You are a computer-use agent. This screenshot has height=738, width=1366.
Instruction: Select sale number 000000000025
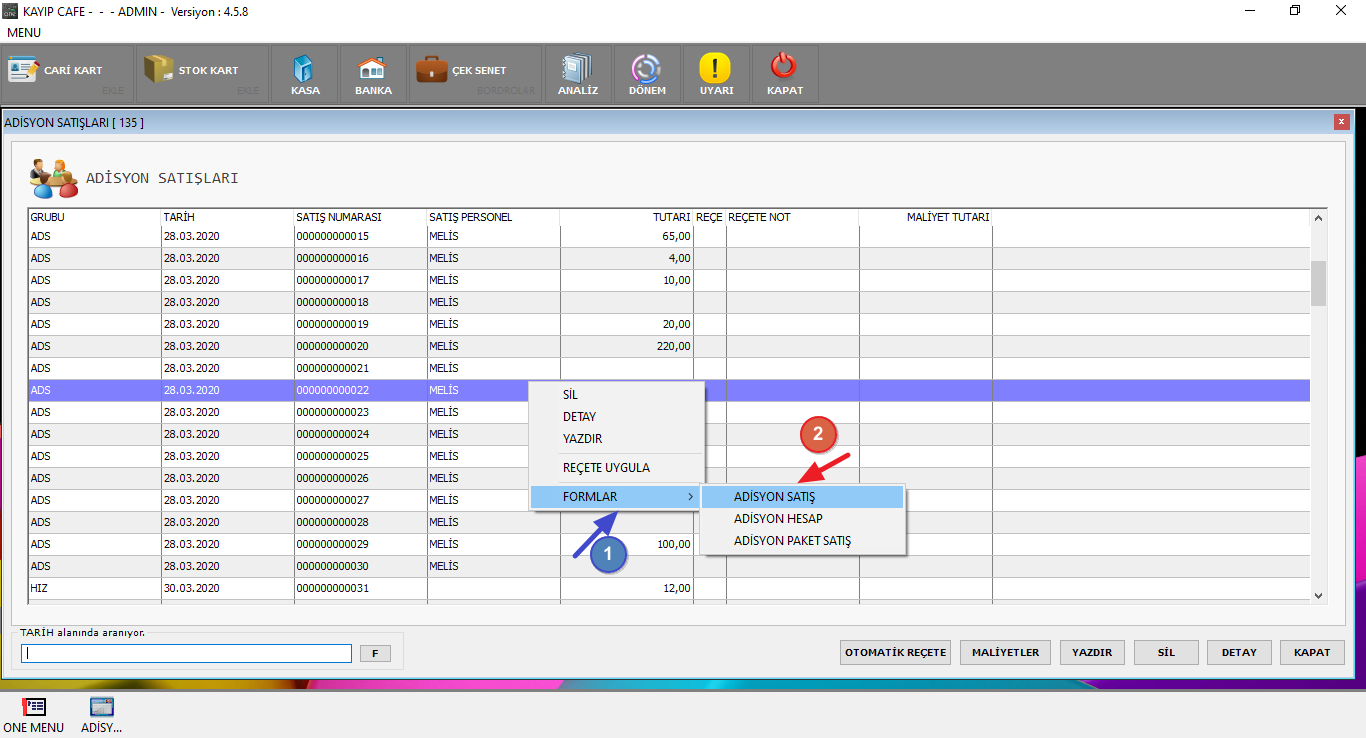(360, 456)
